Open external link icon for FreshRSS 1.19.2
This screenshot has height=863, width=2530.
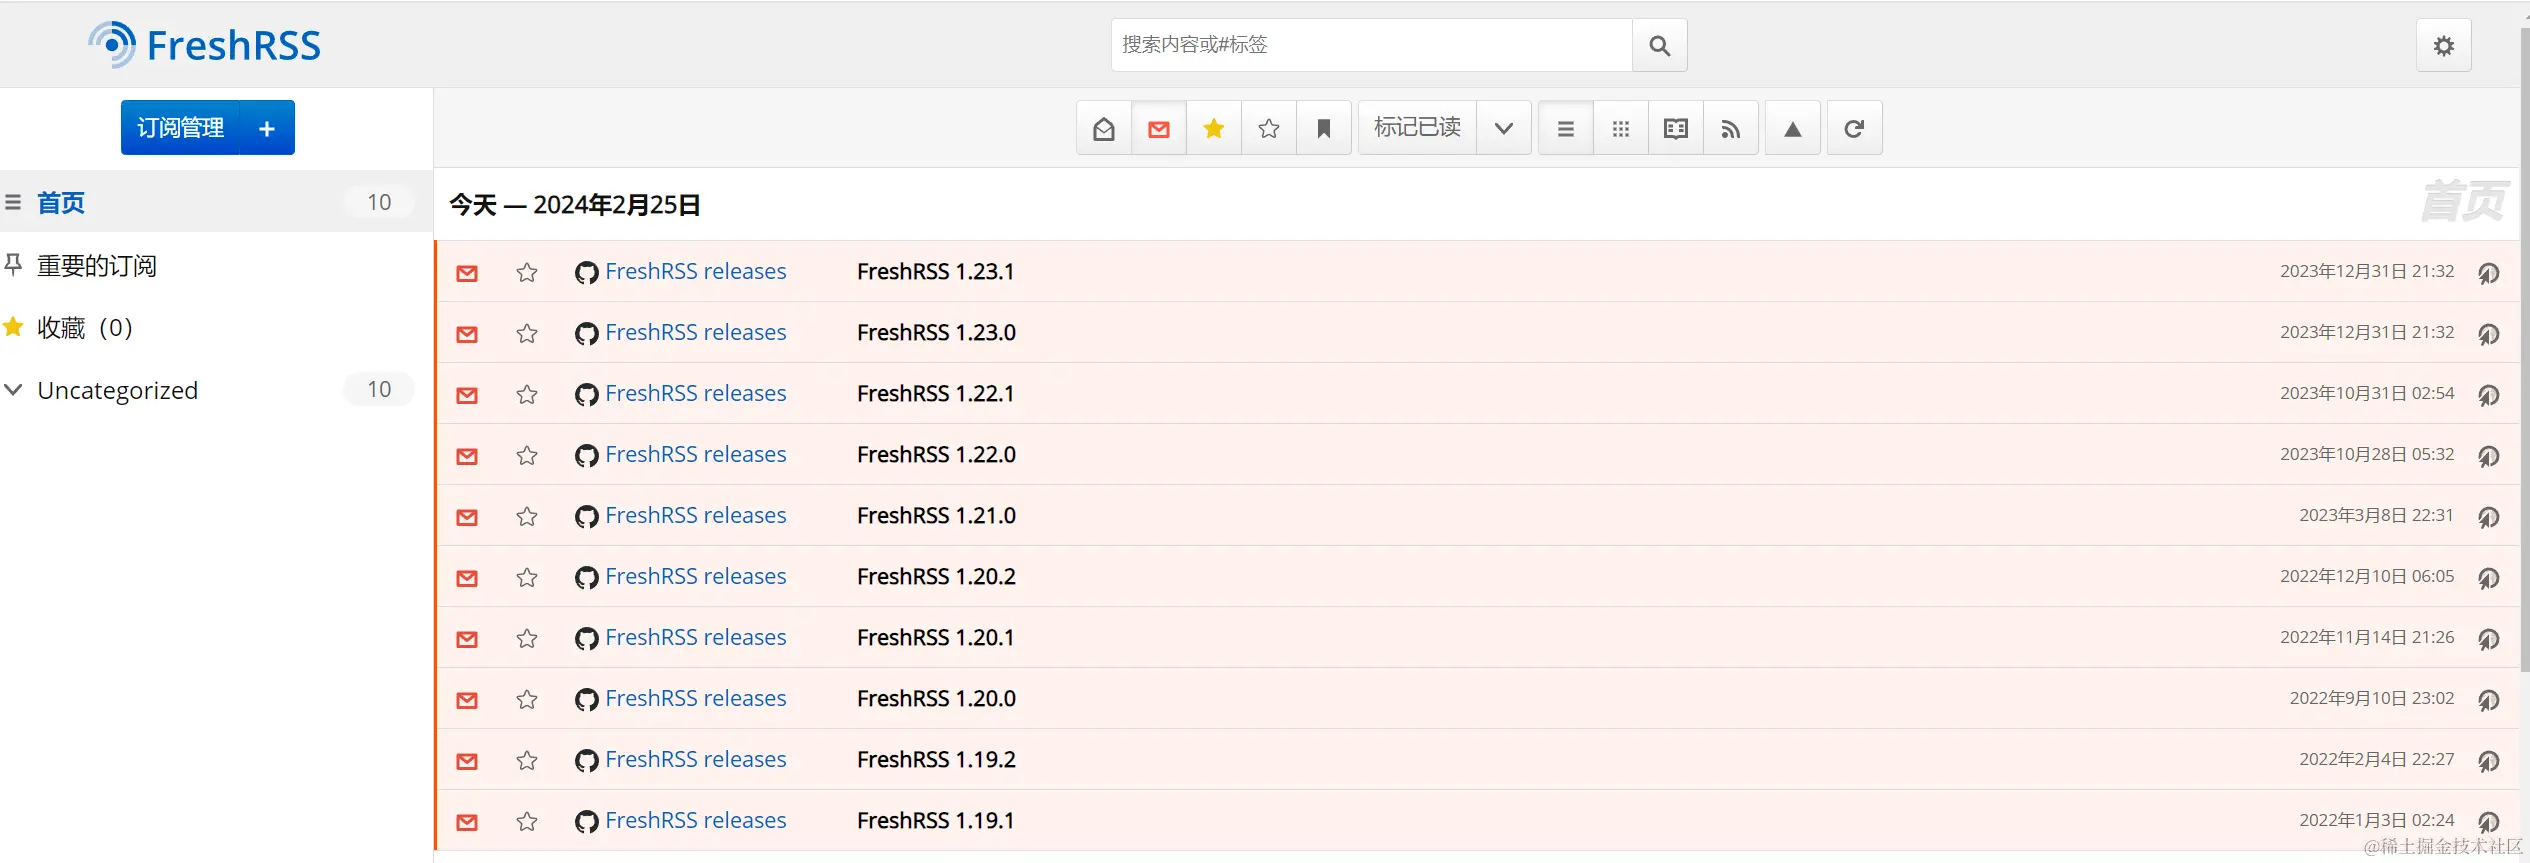(x=2489, y=761)
